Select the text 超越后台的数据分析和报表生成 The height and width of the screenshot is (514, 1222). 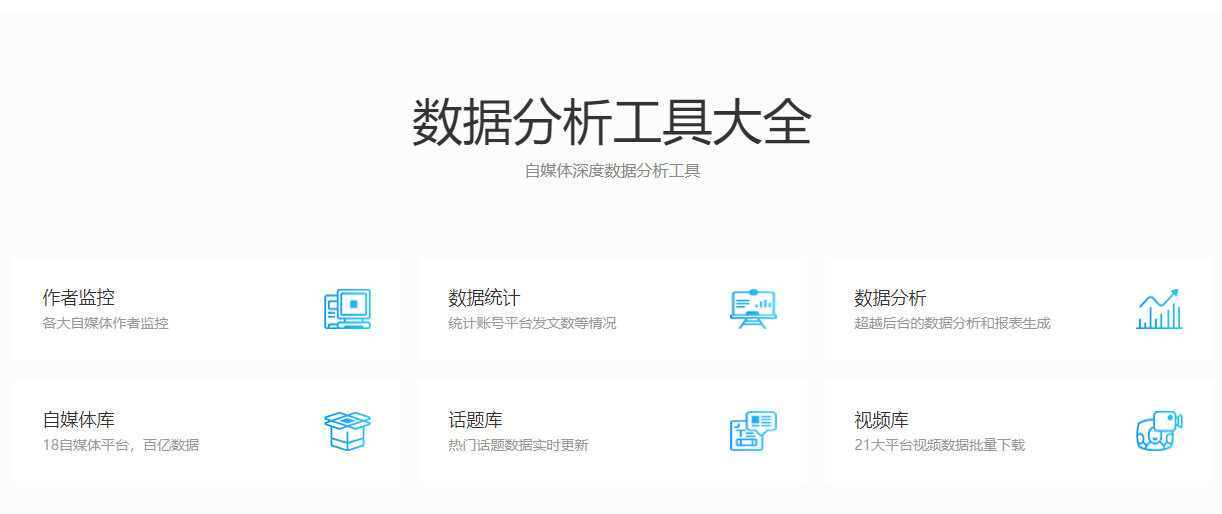click(952, 323)
